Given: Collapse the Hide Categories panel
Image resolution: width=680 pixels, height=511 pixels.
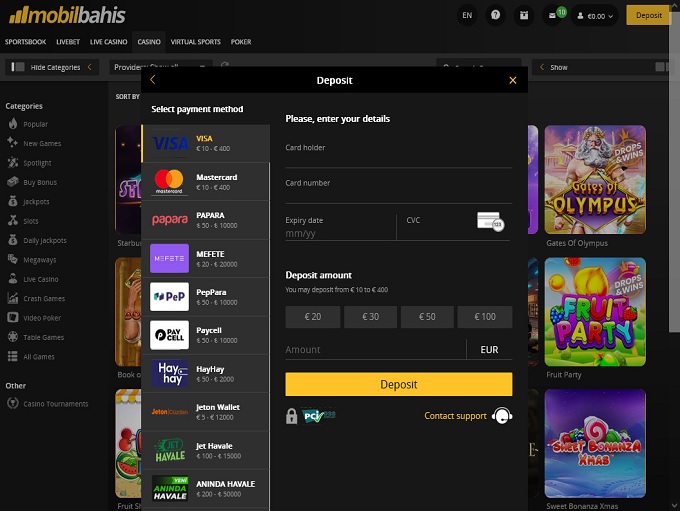Looking at the screenshot, I should 50,67.
